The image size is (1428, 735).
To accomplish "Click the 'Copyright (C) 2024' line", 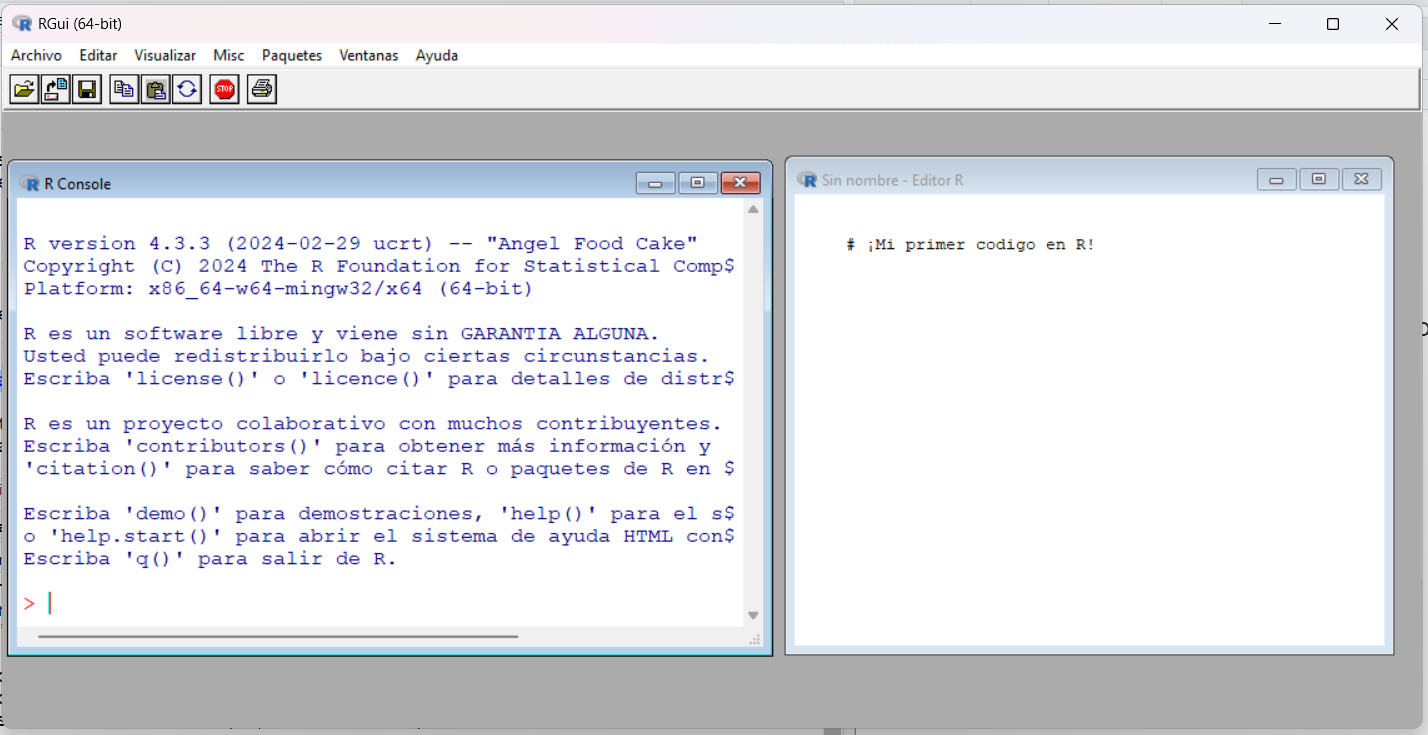I will [379, 266].
